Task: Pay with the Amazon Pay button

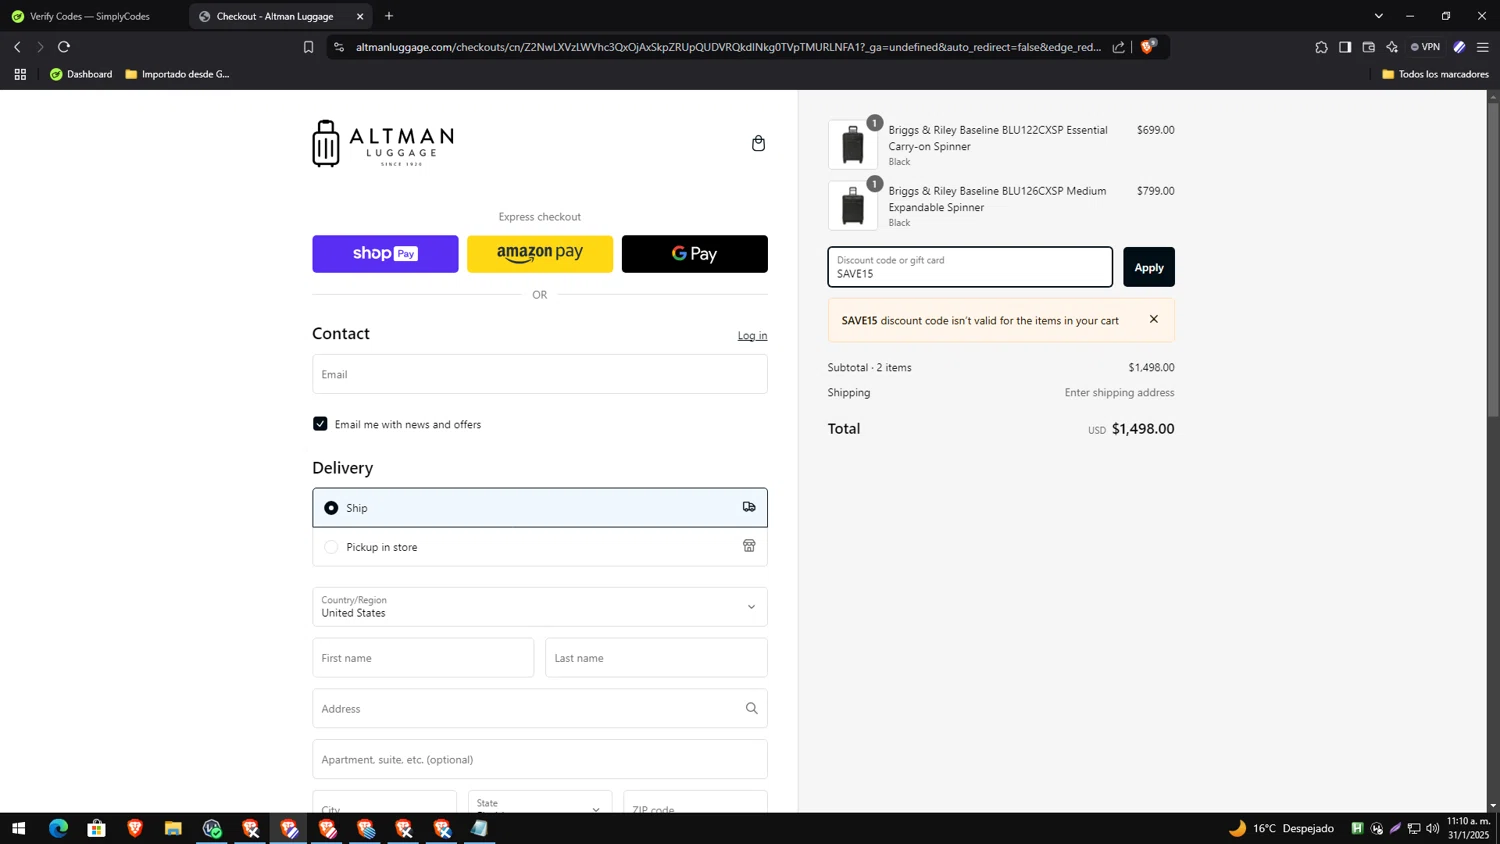Action: (x=540, y=254)
